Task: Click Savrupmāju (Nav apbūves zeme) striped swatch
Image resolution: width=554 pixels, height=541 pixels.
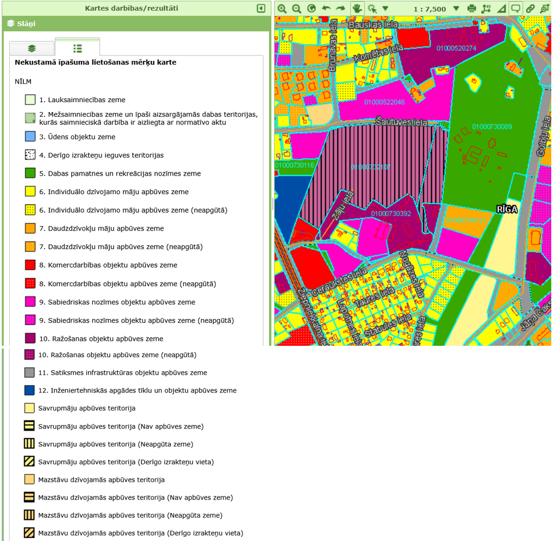Action: tap(29, 426)
